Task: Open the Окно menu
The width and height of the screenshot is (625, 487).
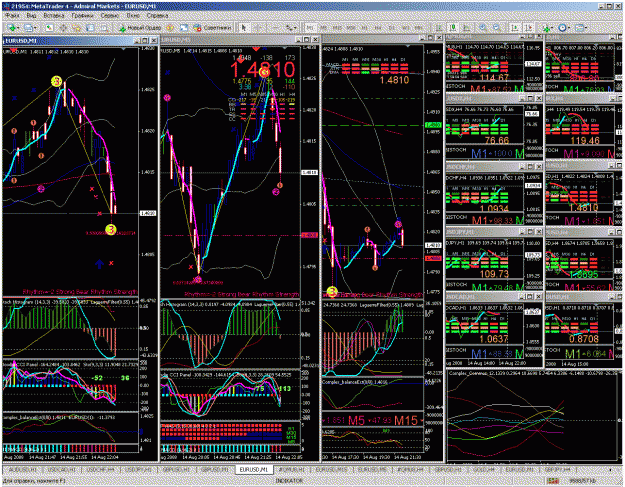Action: click(x=133, y=16)
